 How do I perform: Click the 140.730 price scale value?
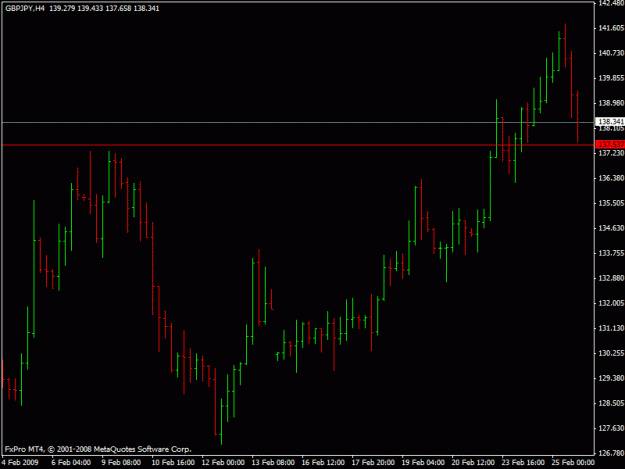[x=611, y=53]
